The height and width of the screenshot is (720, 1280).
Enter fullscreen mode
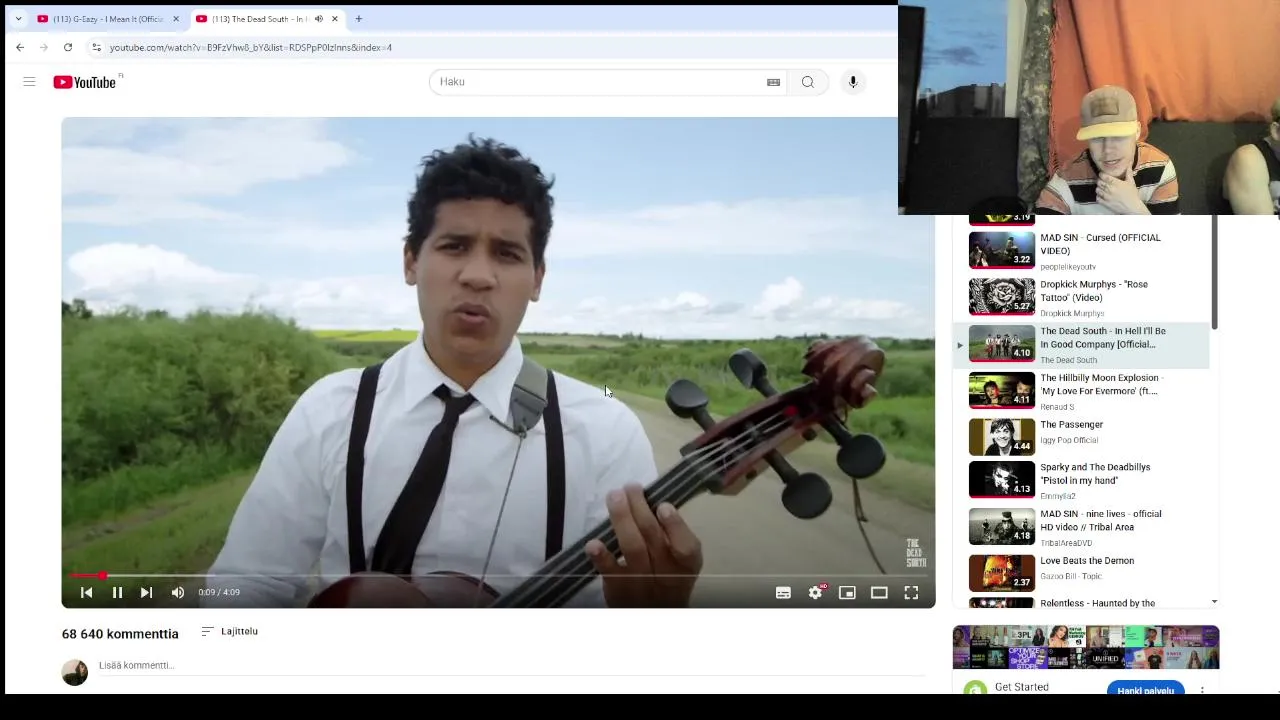click(911, 592)
